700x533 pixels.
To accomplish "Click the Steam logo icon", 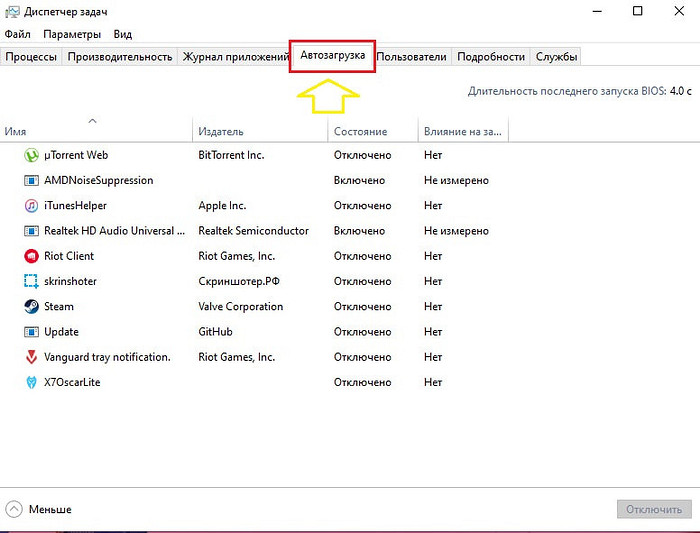I will [x=31, y=307].
